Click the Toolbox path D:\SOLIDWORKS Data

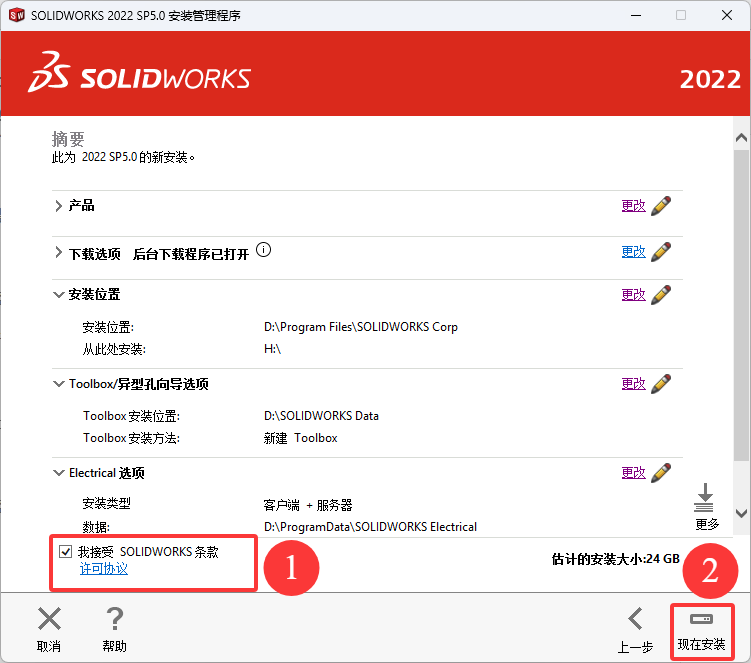(x=321, y=416)
